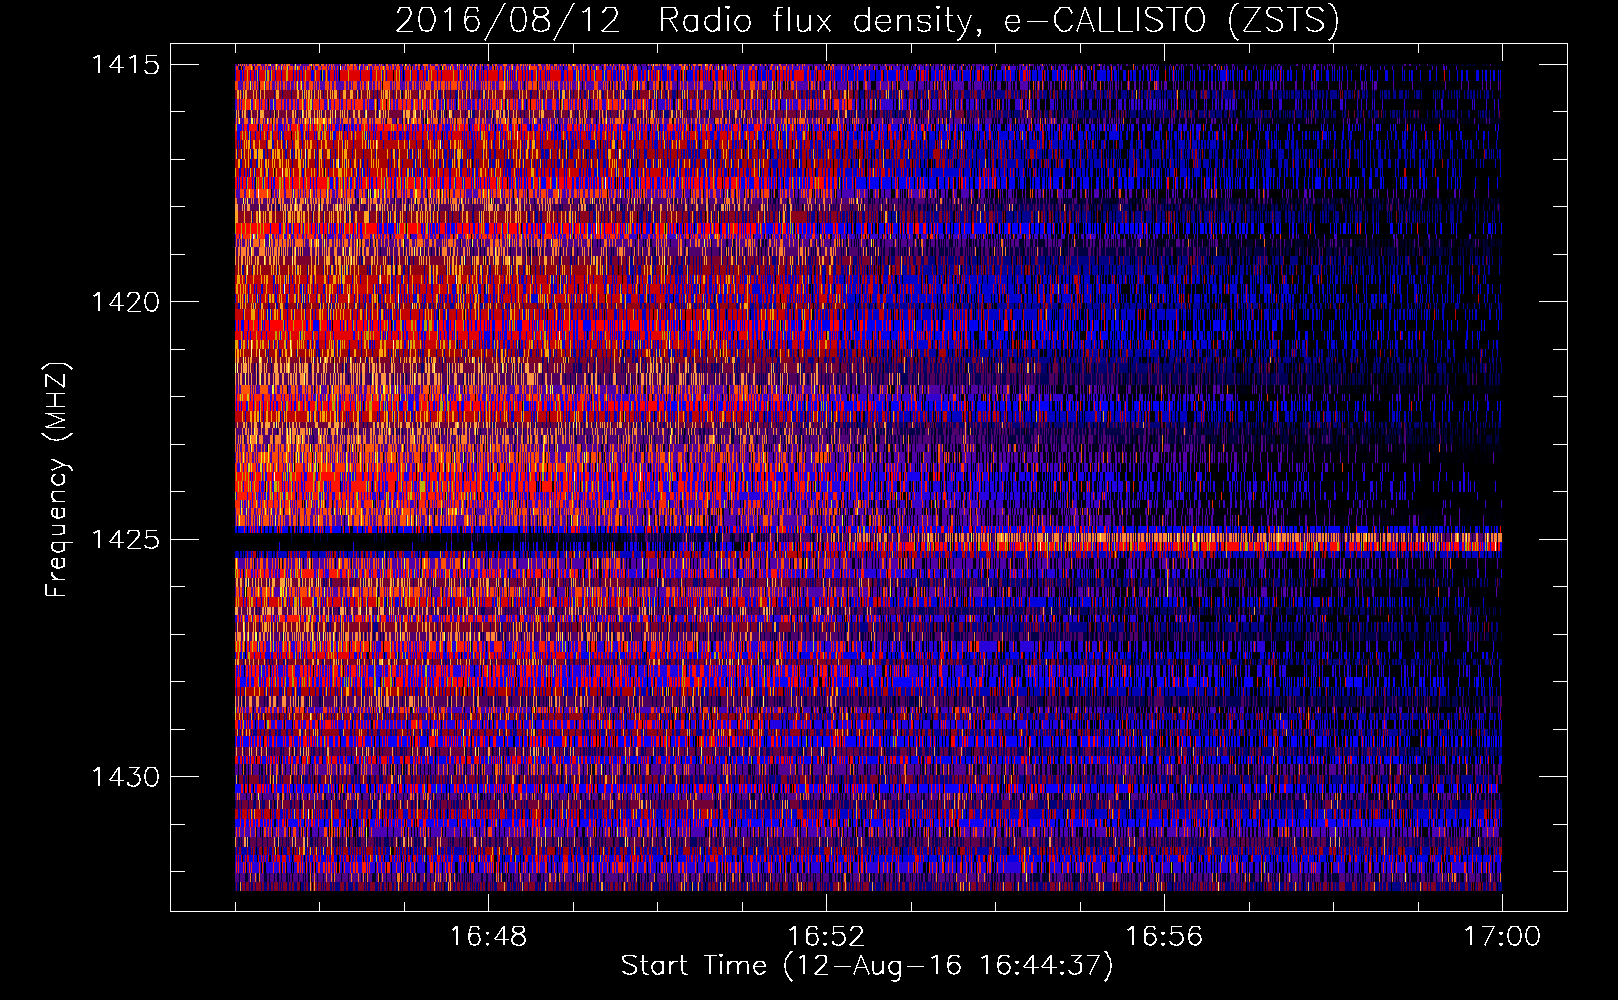The height and width of the screenshot is (1000, 1618).
Task: Click the 1425 frequency tick label
Action: point(125,540)
